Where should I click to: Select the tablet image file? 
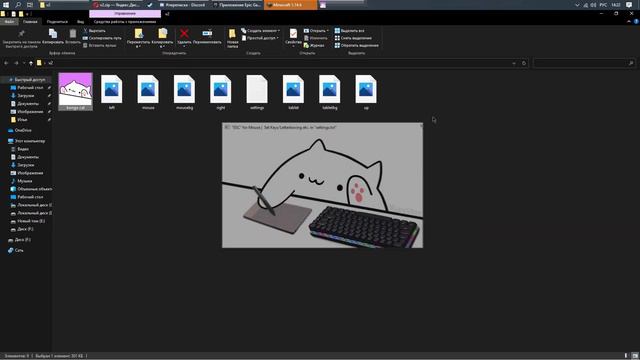[293, 92]
